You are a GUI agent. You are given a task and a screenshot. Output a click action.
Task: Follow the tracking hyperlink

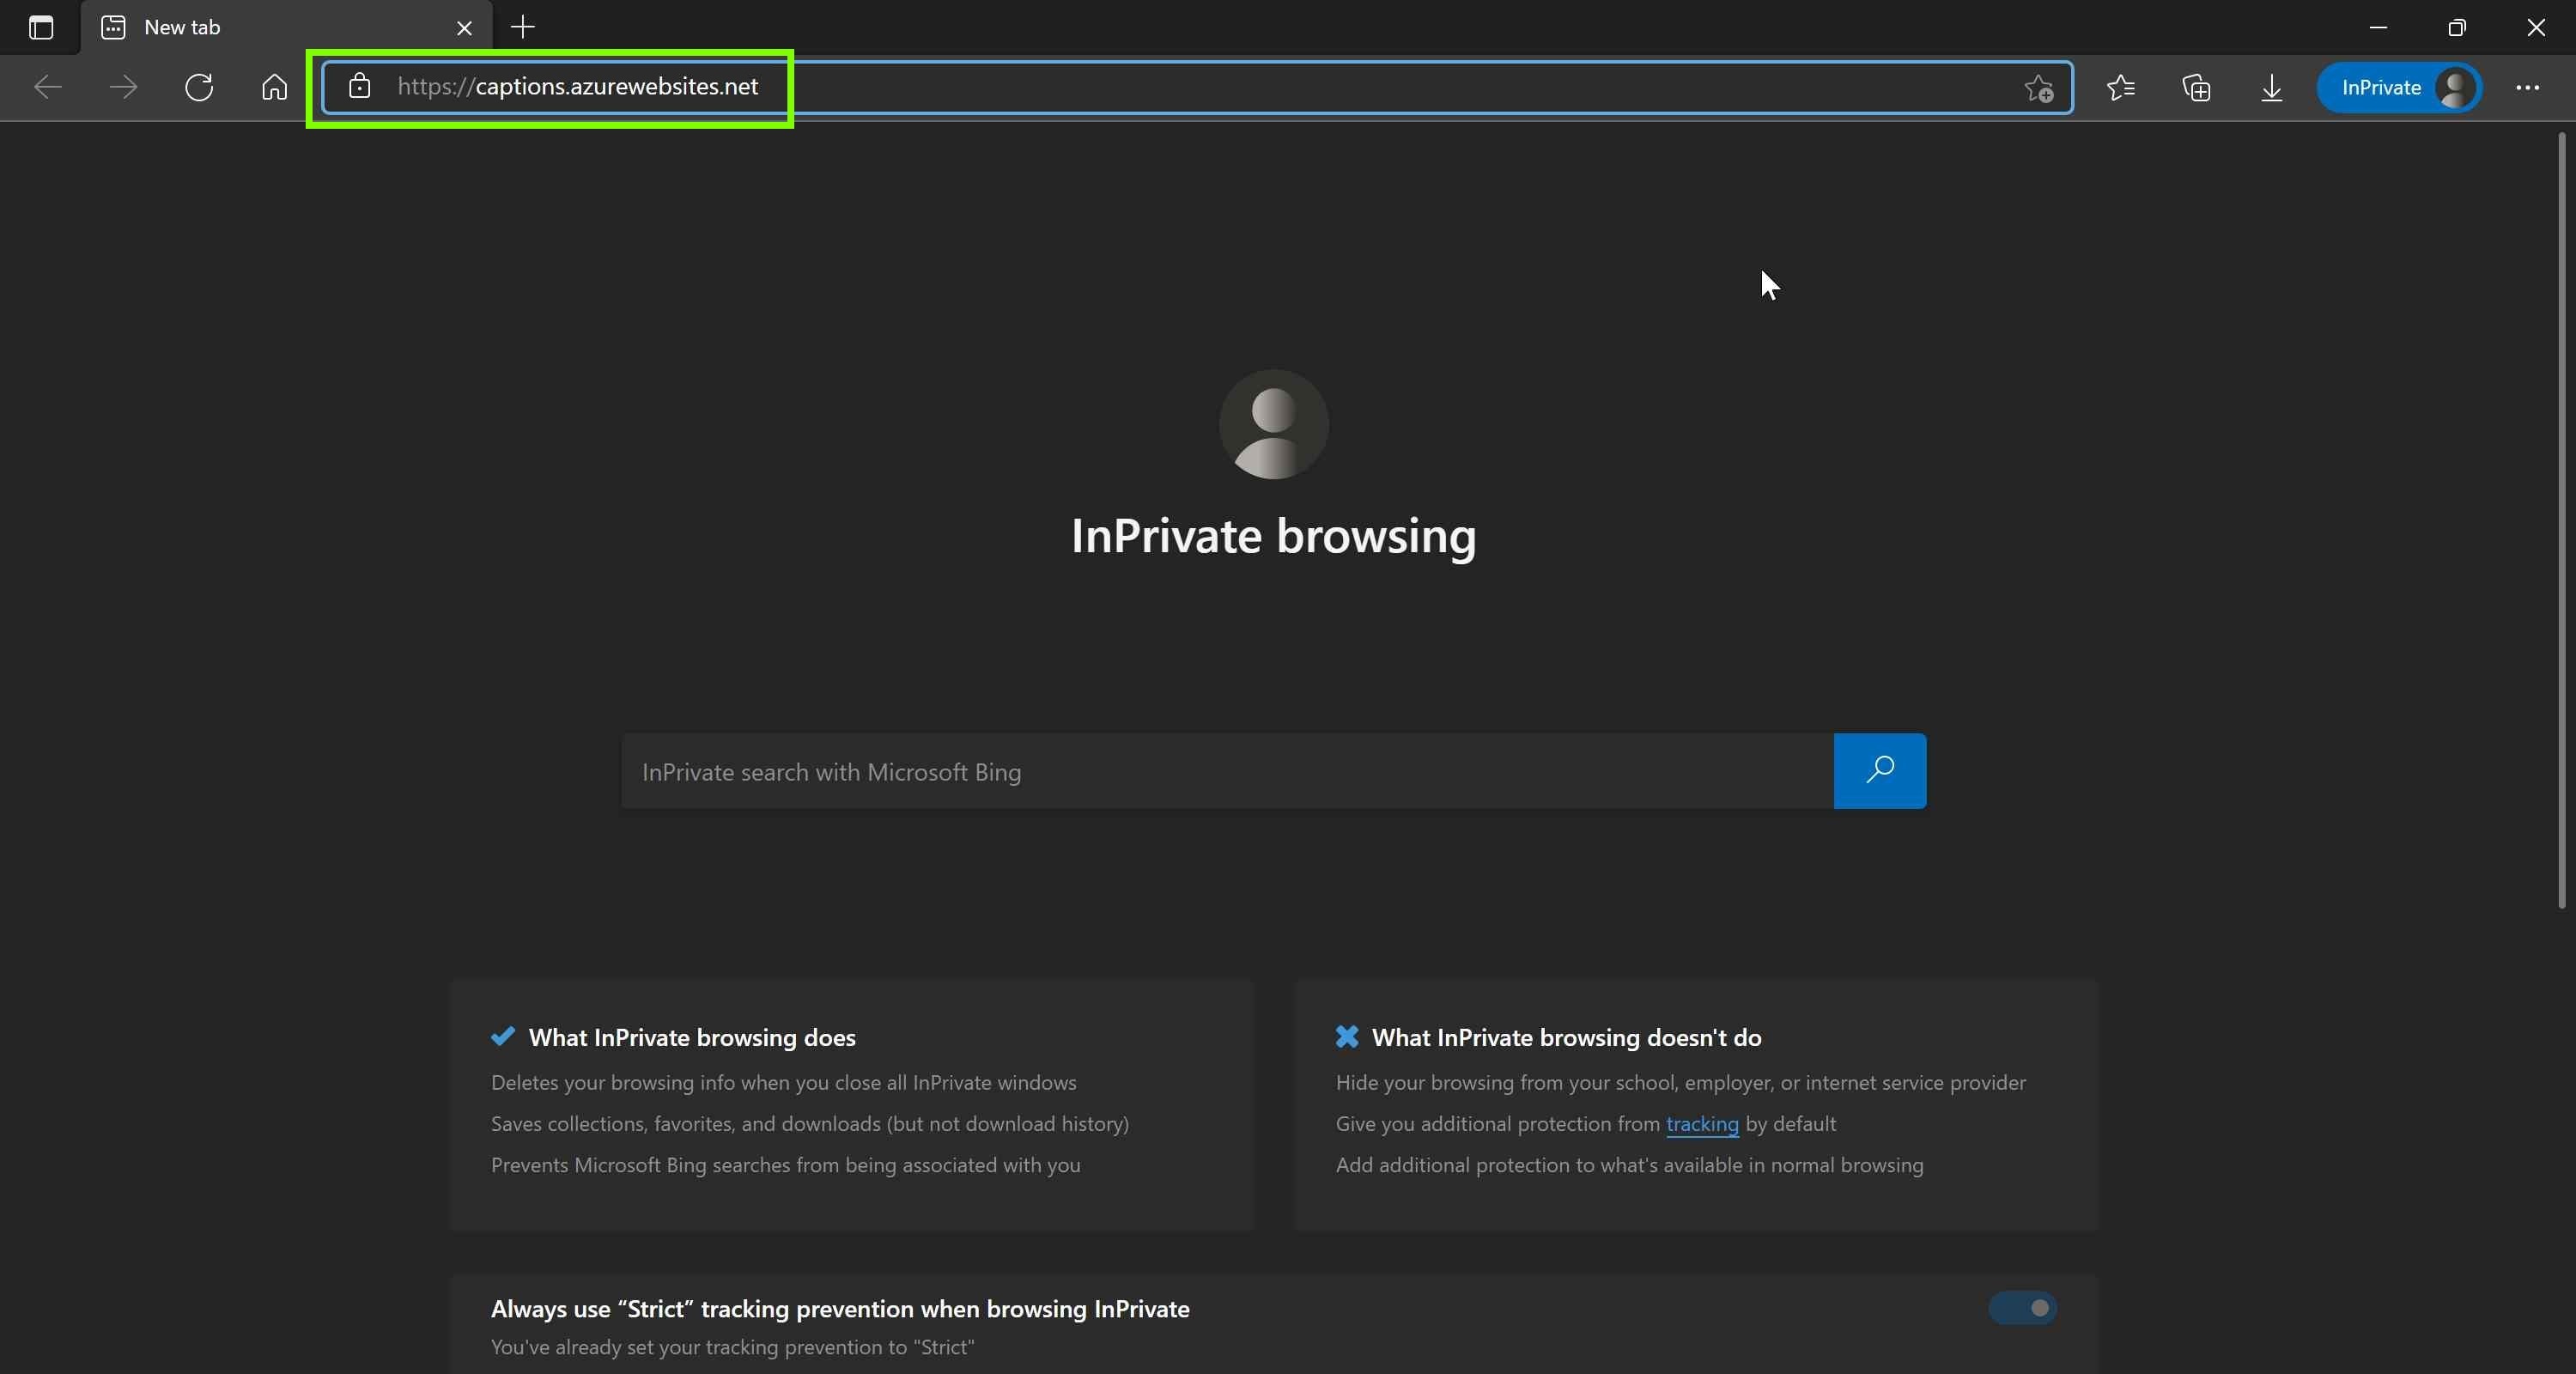point(1702,1124)
